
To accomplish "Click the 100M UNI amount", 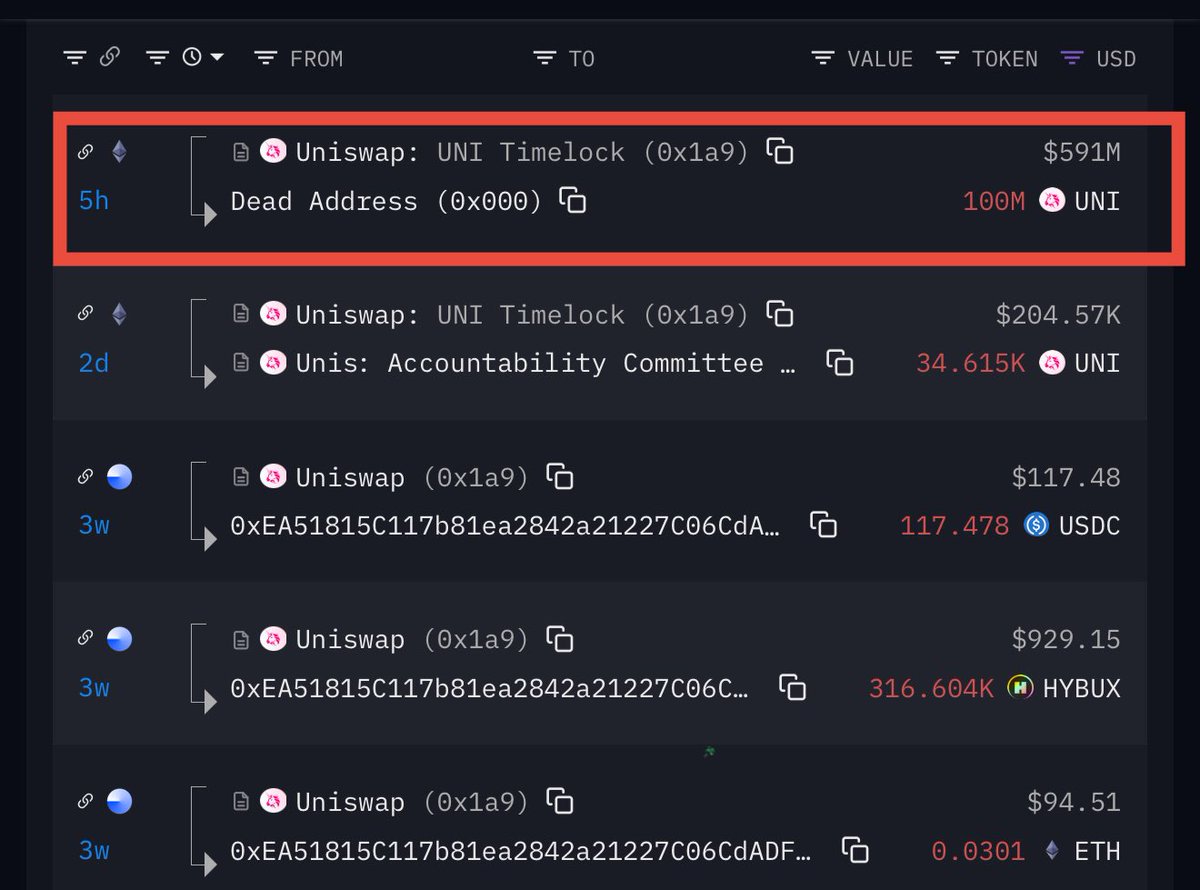I will [993, 201].
